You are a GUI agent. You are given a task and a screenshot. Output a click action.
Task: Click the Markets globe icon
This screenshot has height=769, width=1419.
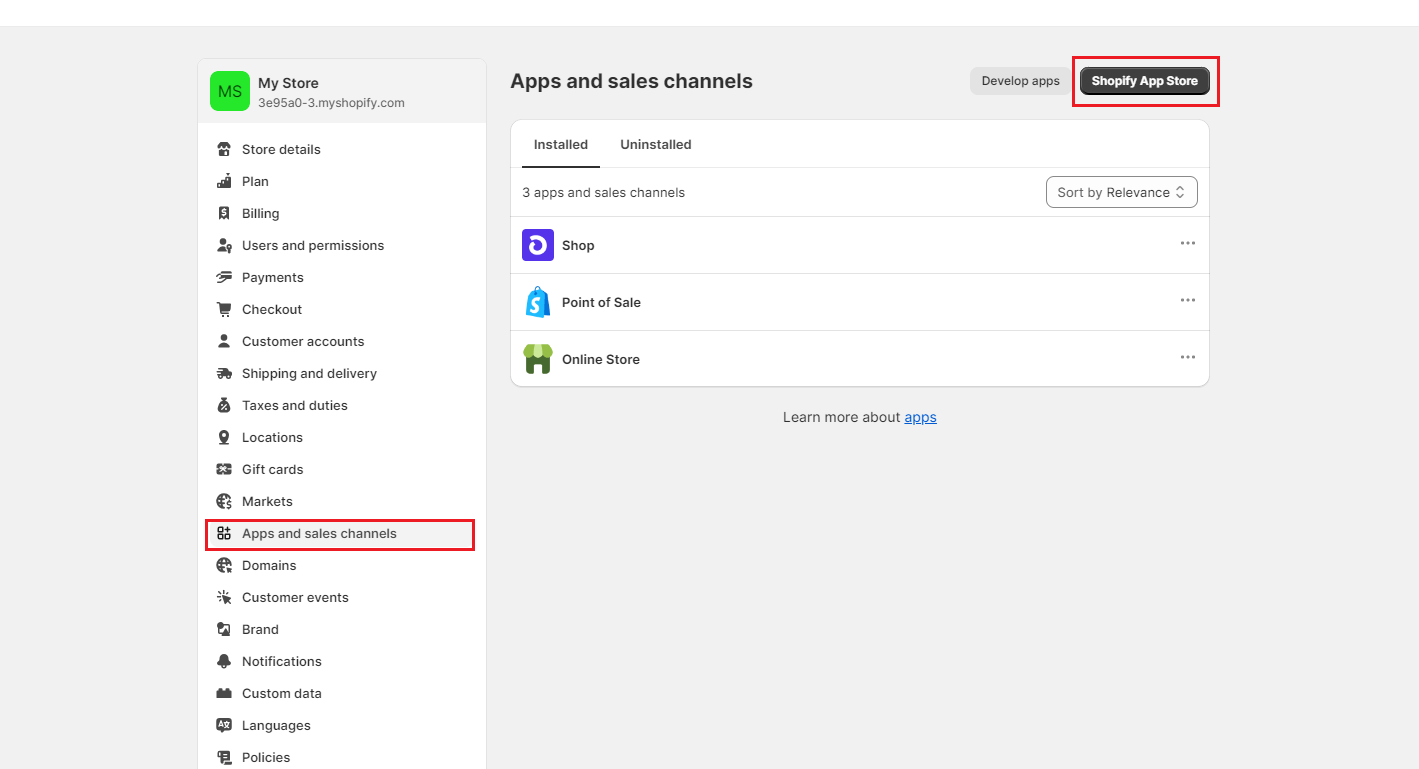click(224, 501)
